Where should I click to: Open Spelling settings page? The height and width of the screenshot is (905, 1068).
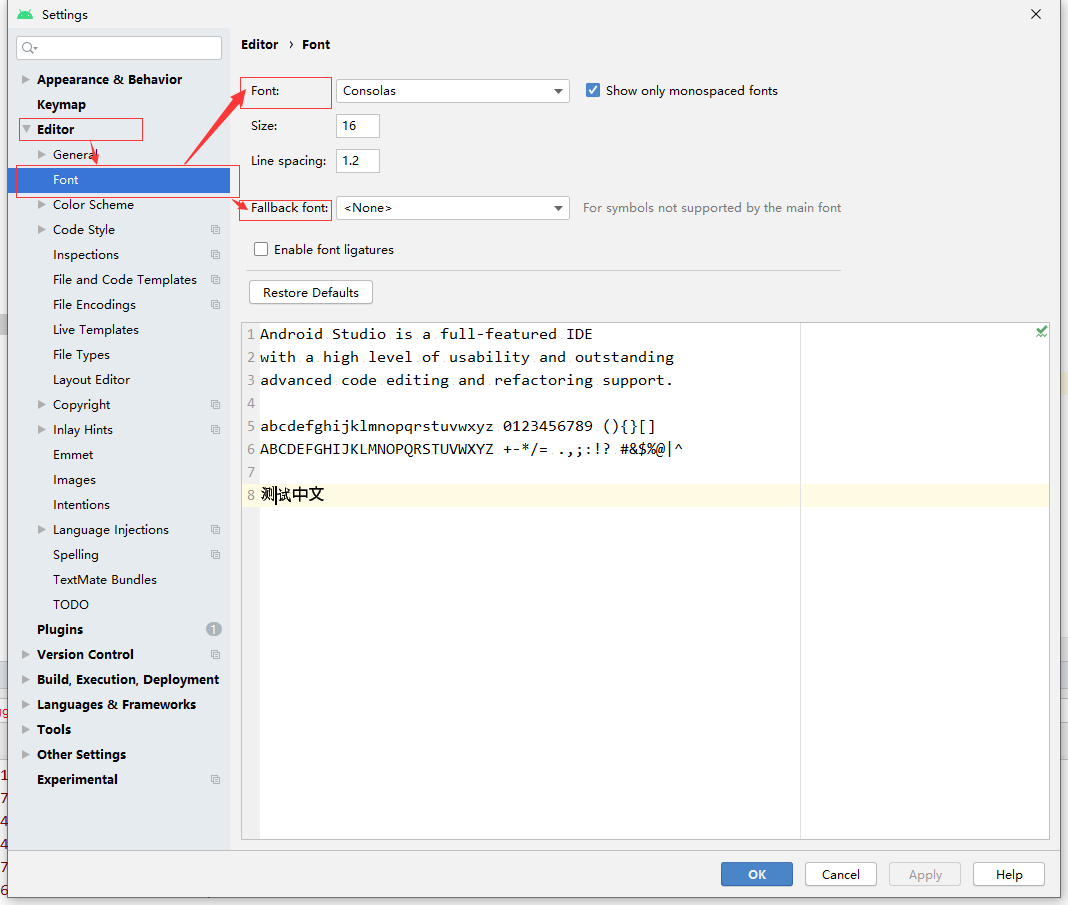(76, 555)
